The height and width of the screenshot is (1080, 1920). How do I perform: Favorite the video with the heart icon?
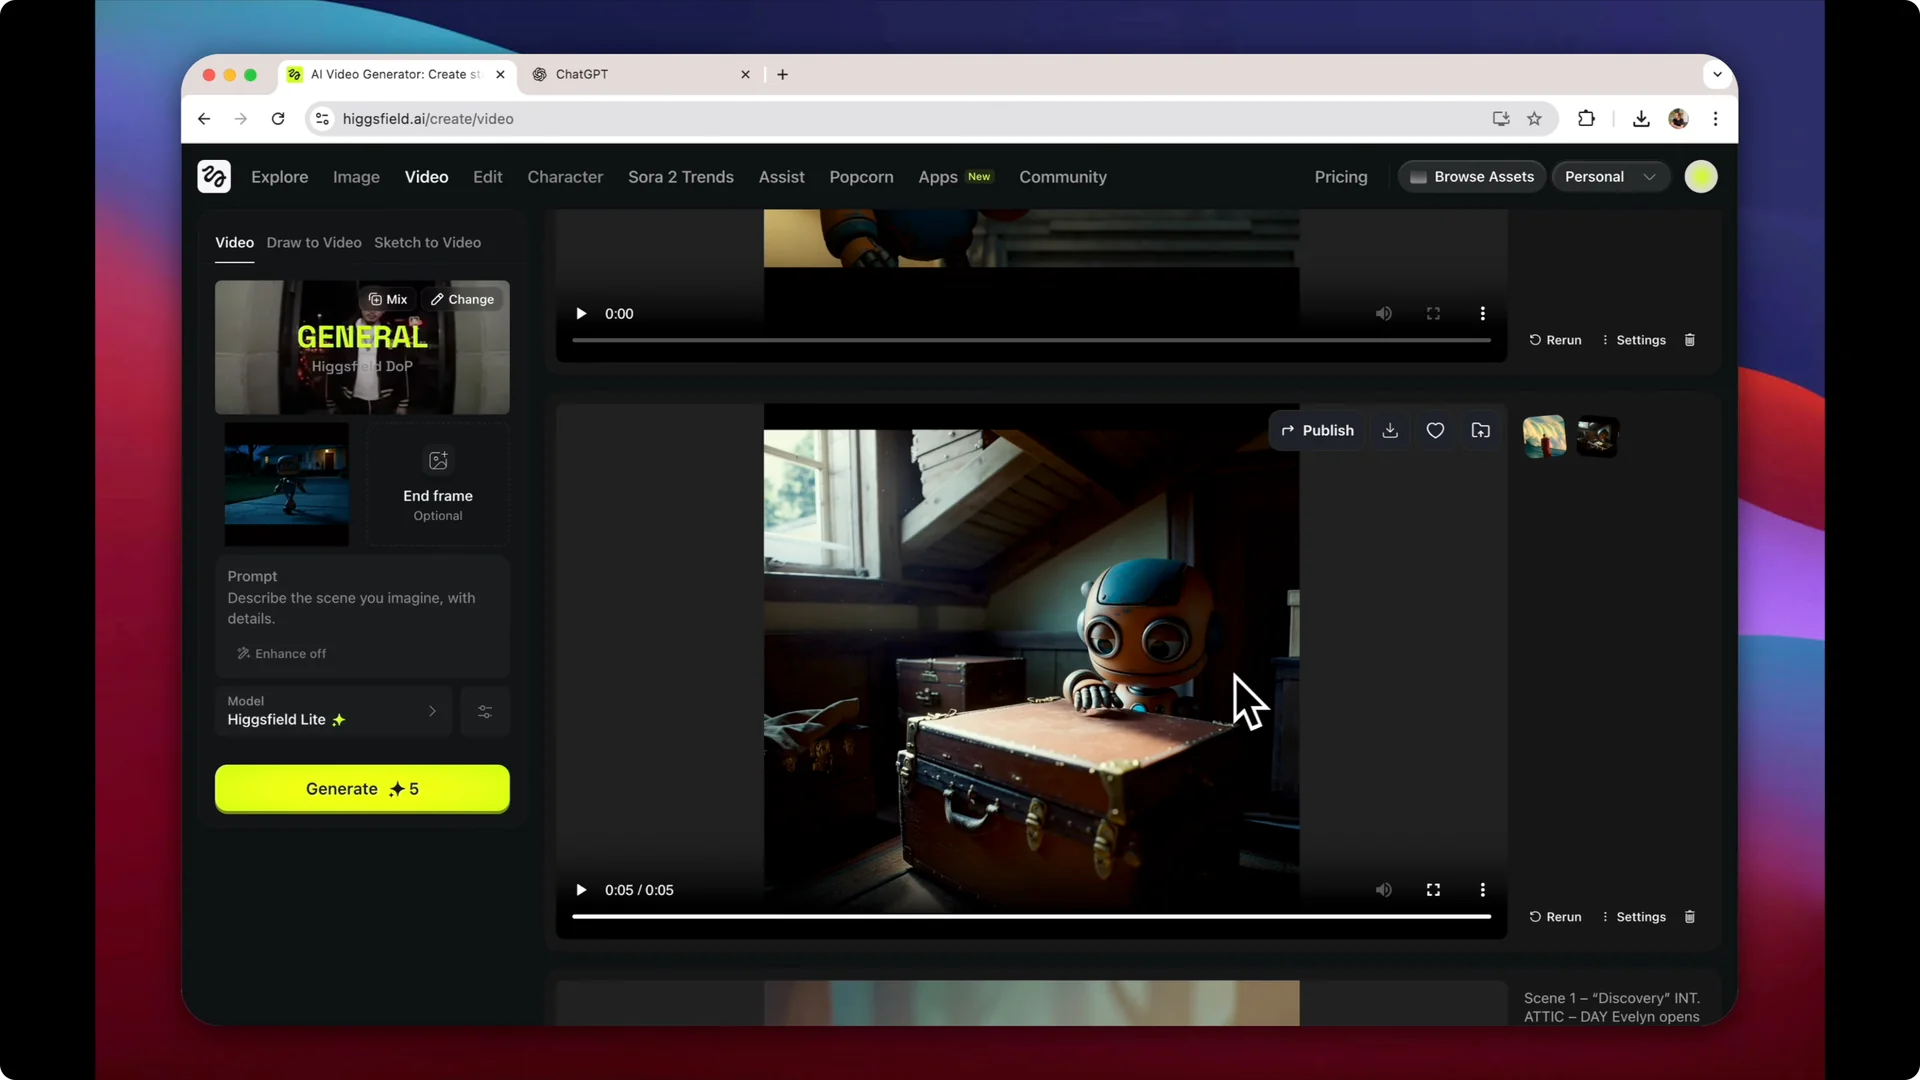1436,430
